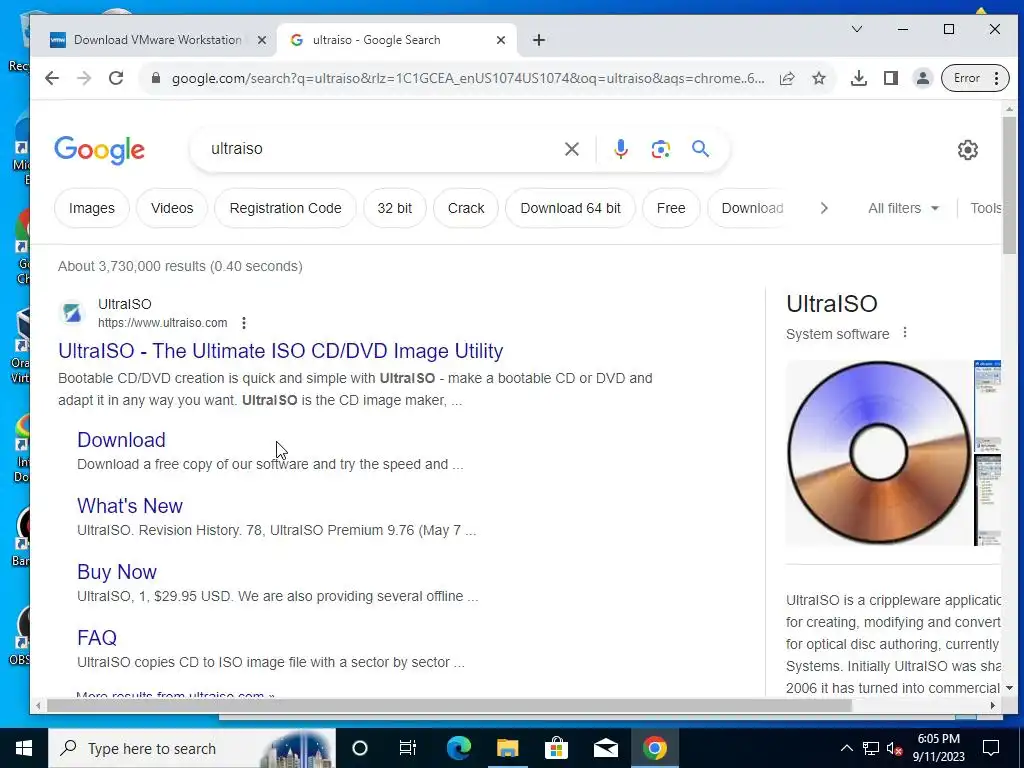Viewport: 1024px width, 768px height.
Task: Open a new tab with plus icon
Action: (538, 40)
